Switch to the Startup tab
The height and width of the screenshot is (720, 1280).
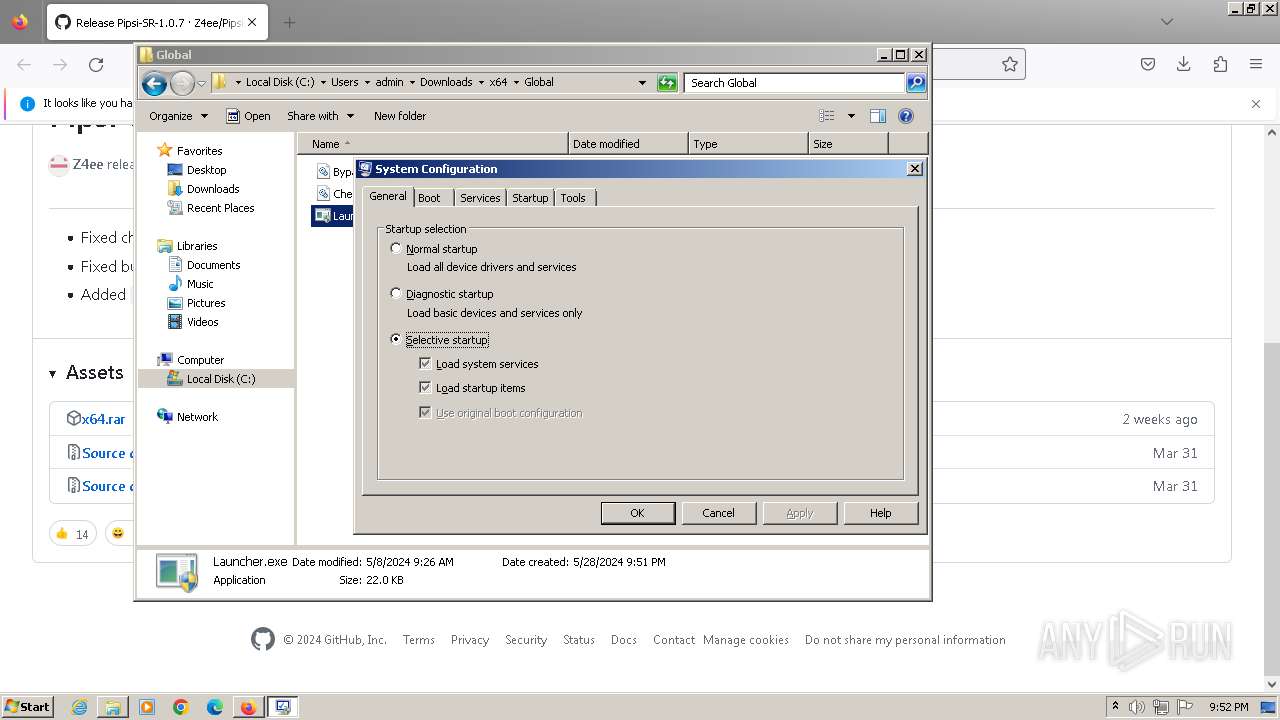pos(530,198)
